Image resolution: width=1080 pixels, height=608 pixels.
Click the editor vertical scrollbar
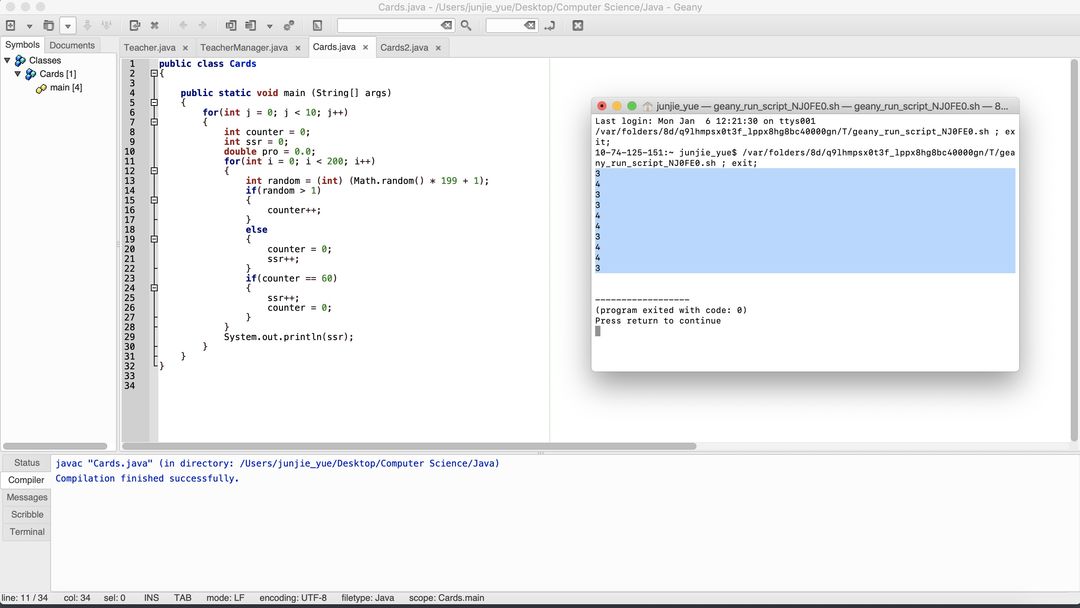click(x=1074, y=249)
